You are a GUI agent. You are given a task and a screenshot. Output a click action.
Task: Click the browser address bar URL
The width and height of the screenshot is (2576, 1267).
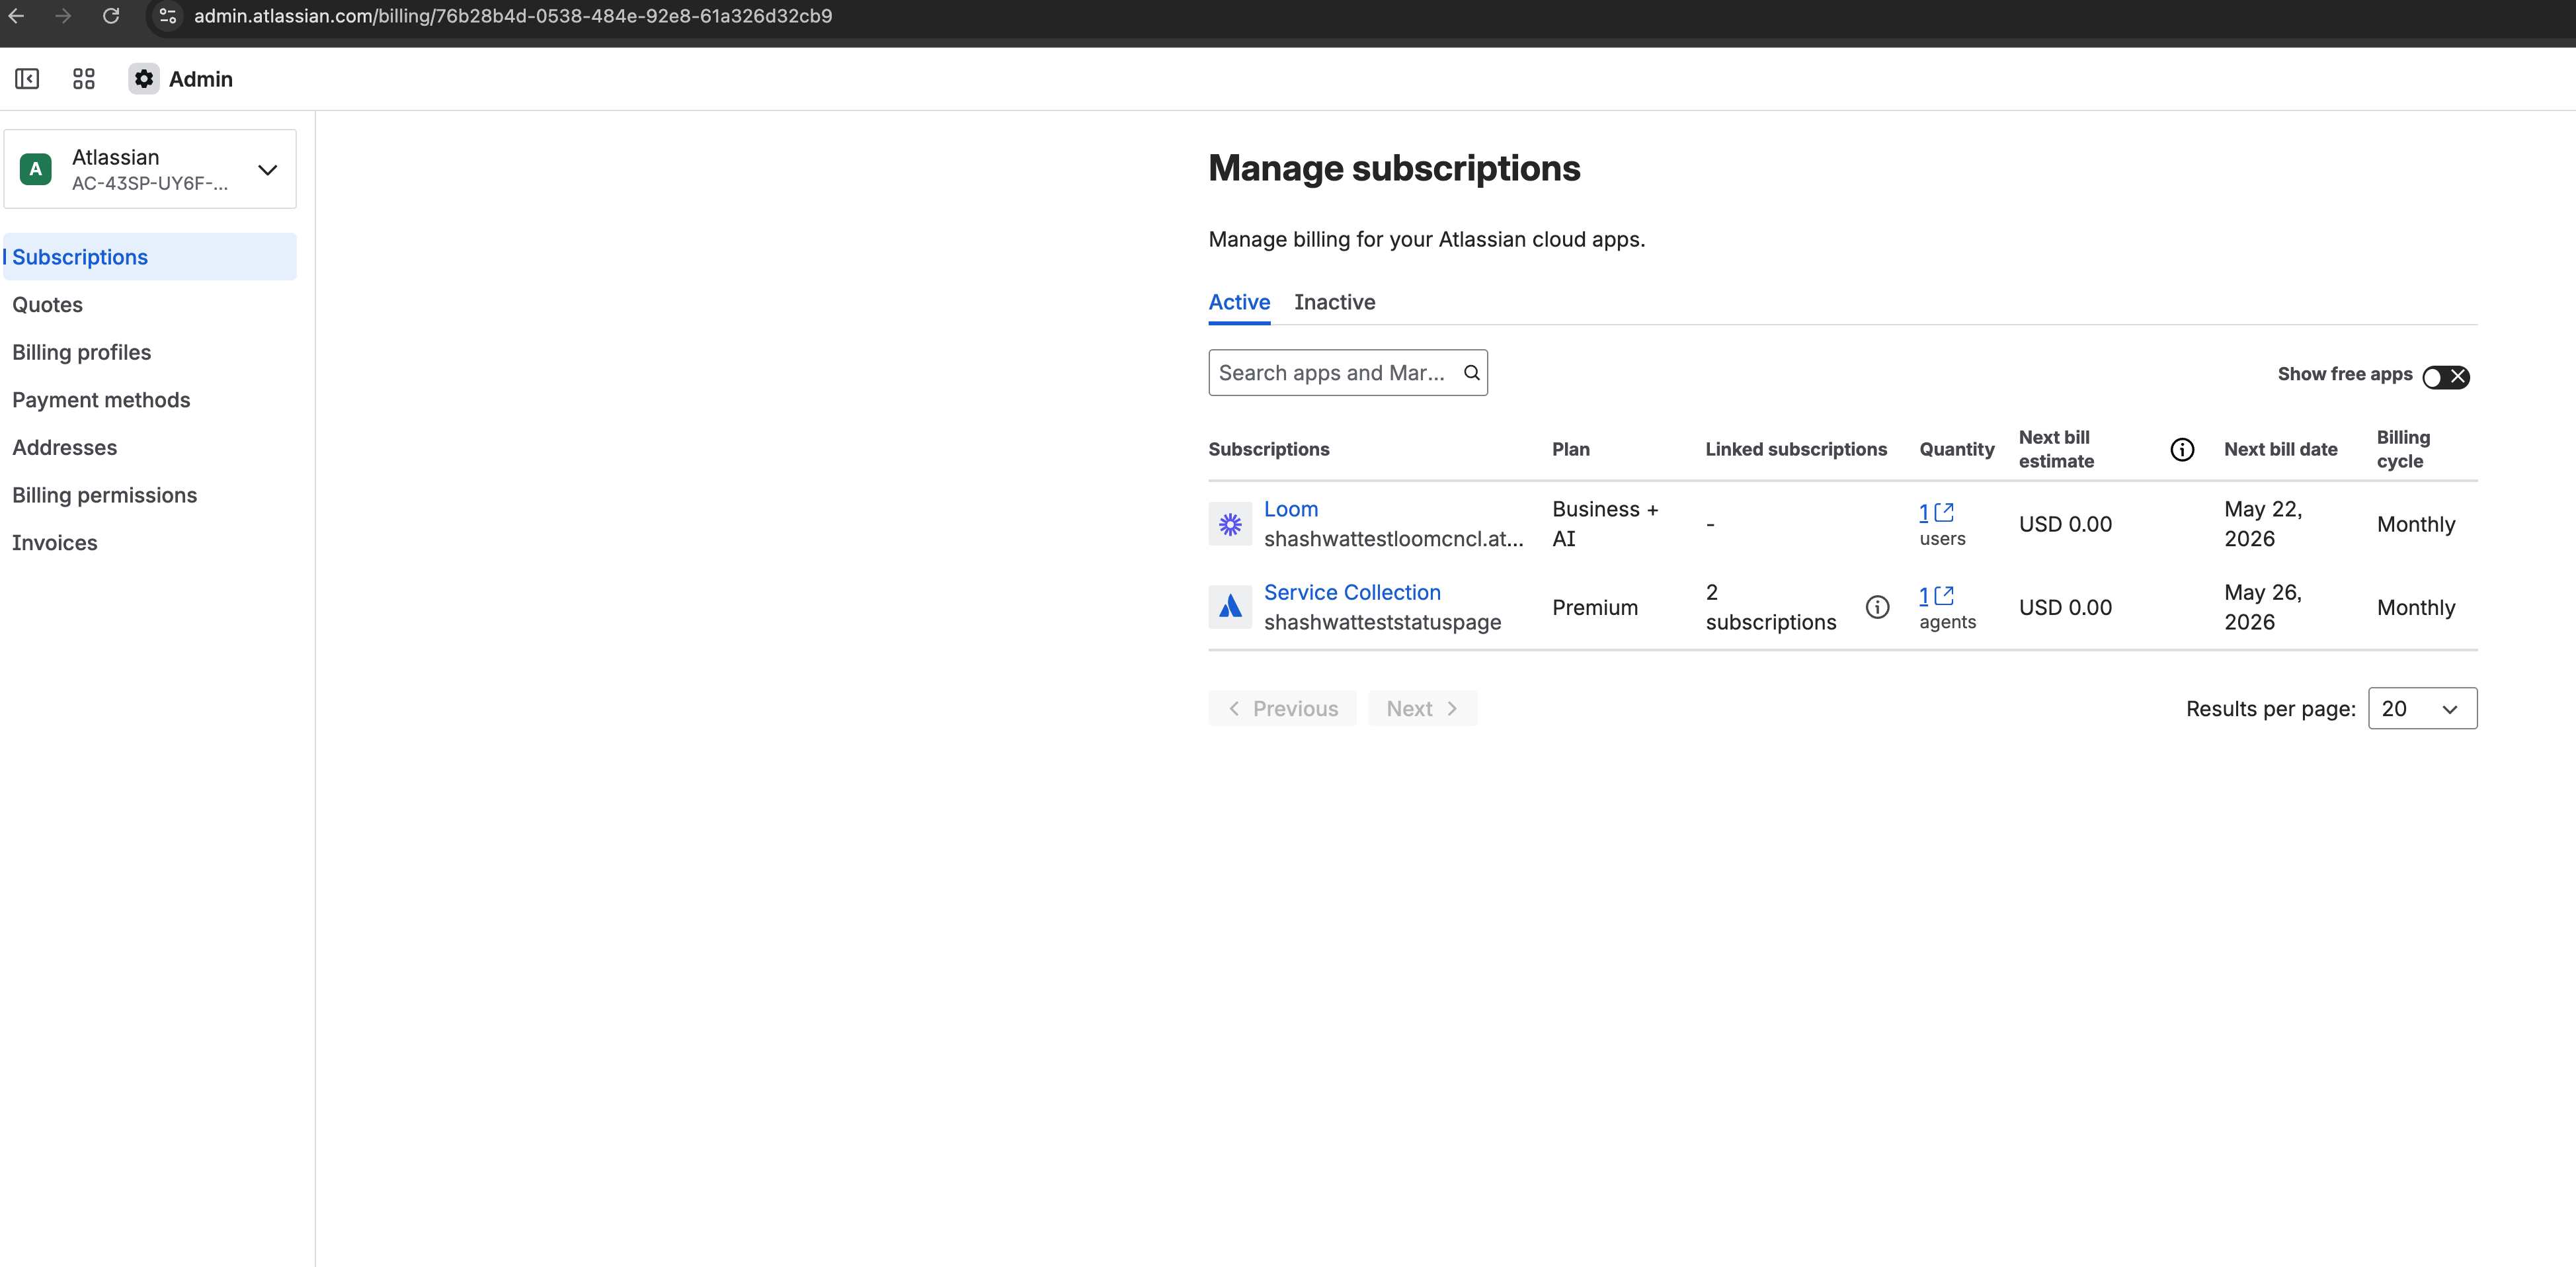513,16
